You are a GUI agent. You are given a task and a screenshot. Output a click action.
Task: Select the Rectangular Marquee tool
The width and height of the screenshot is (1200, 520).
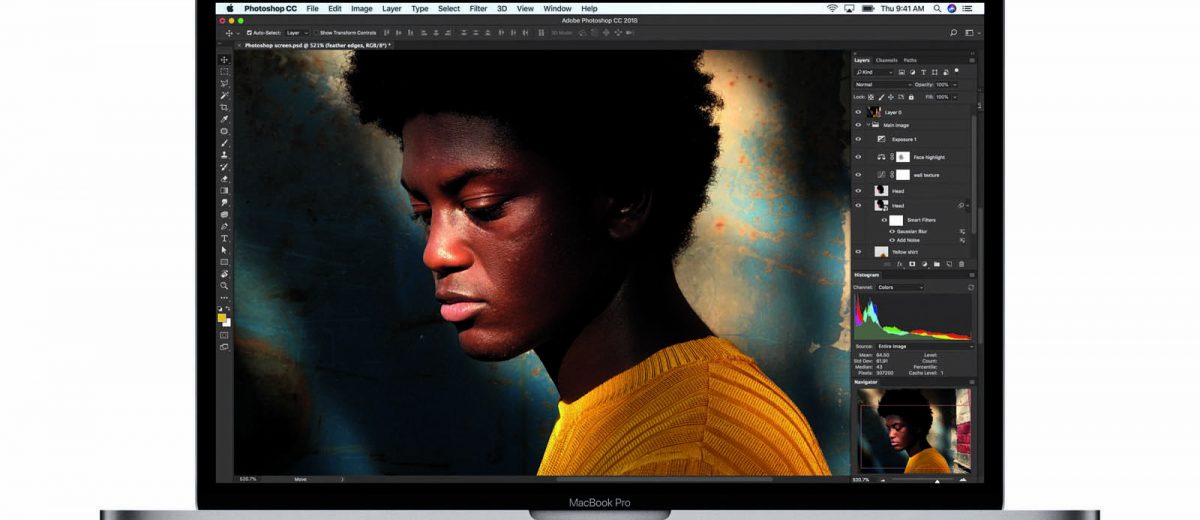[x=224, y=72]
